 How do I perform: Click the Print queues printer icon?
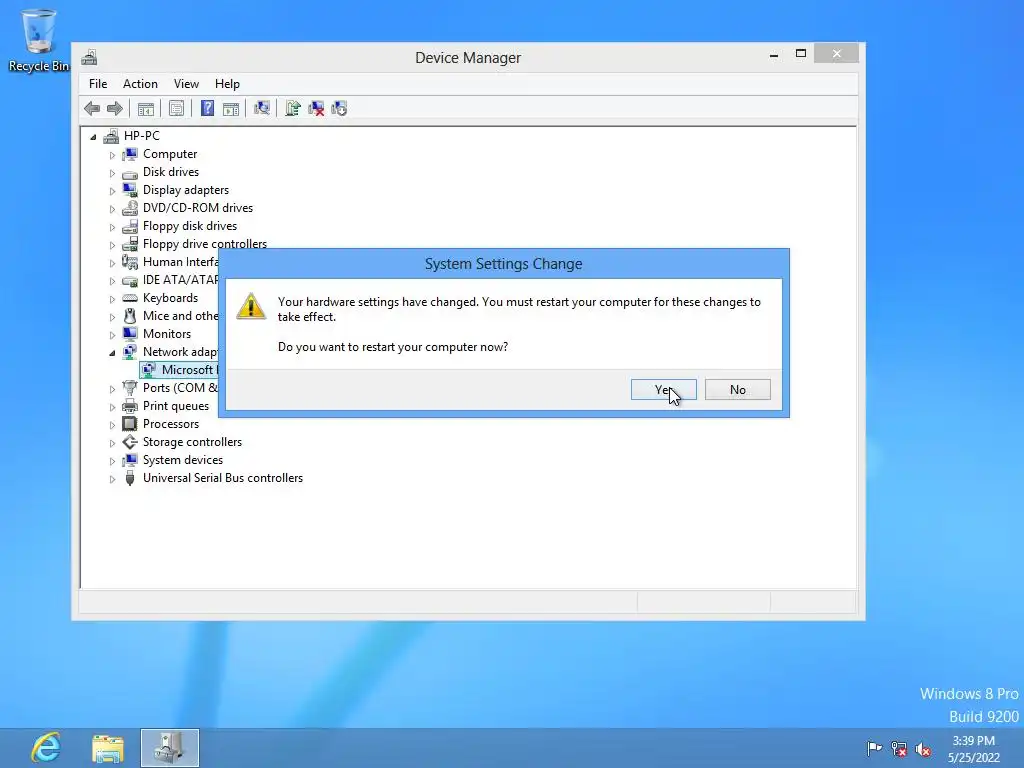tap(130, 406)
